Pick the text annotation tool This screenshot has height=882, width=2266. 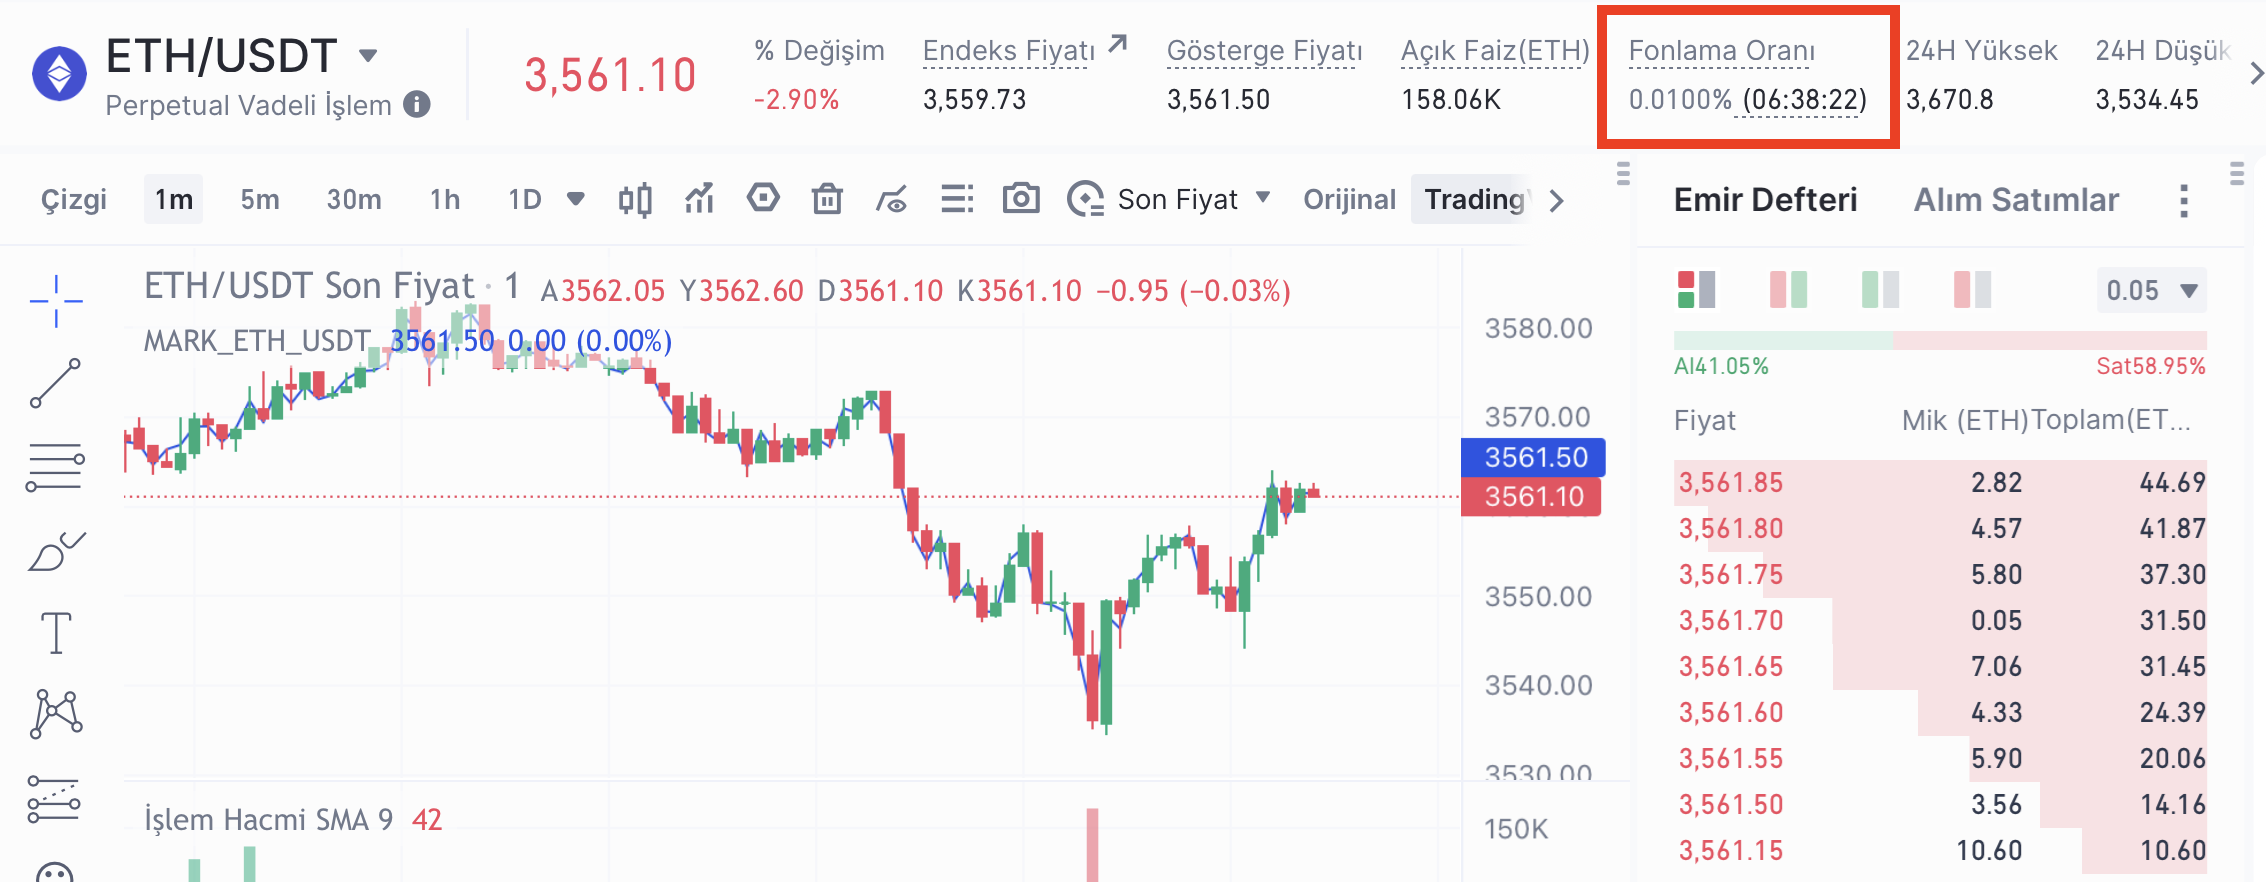click(56, 633)
